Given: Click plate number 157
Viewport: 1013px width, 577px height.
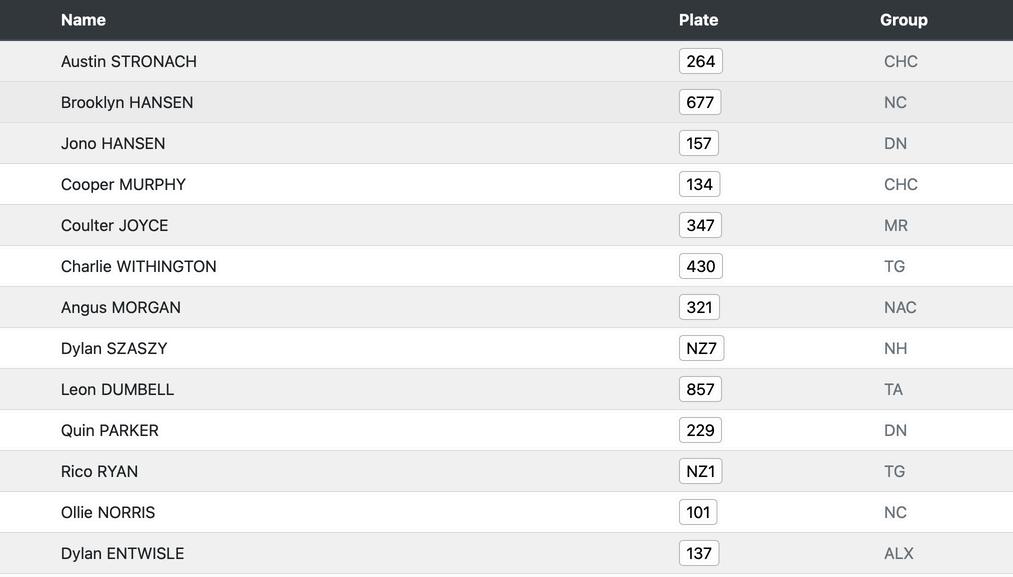Looking at the screenshot, I should (x=699, y=143).
